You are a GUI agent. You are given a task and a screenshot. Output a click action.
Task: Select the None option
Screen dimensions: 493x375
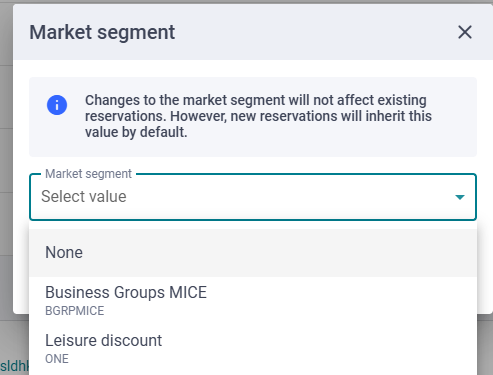point(253,253)
